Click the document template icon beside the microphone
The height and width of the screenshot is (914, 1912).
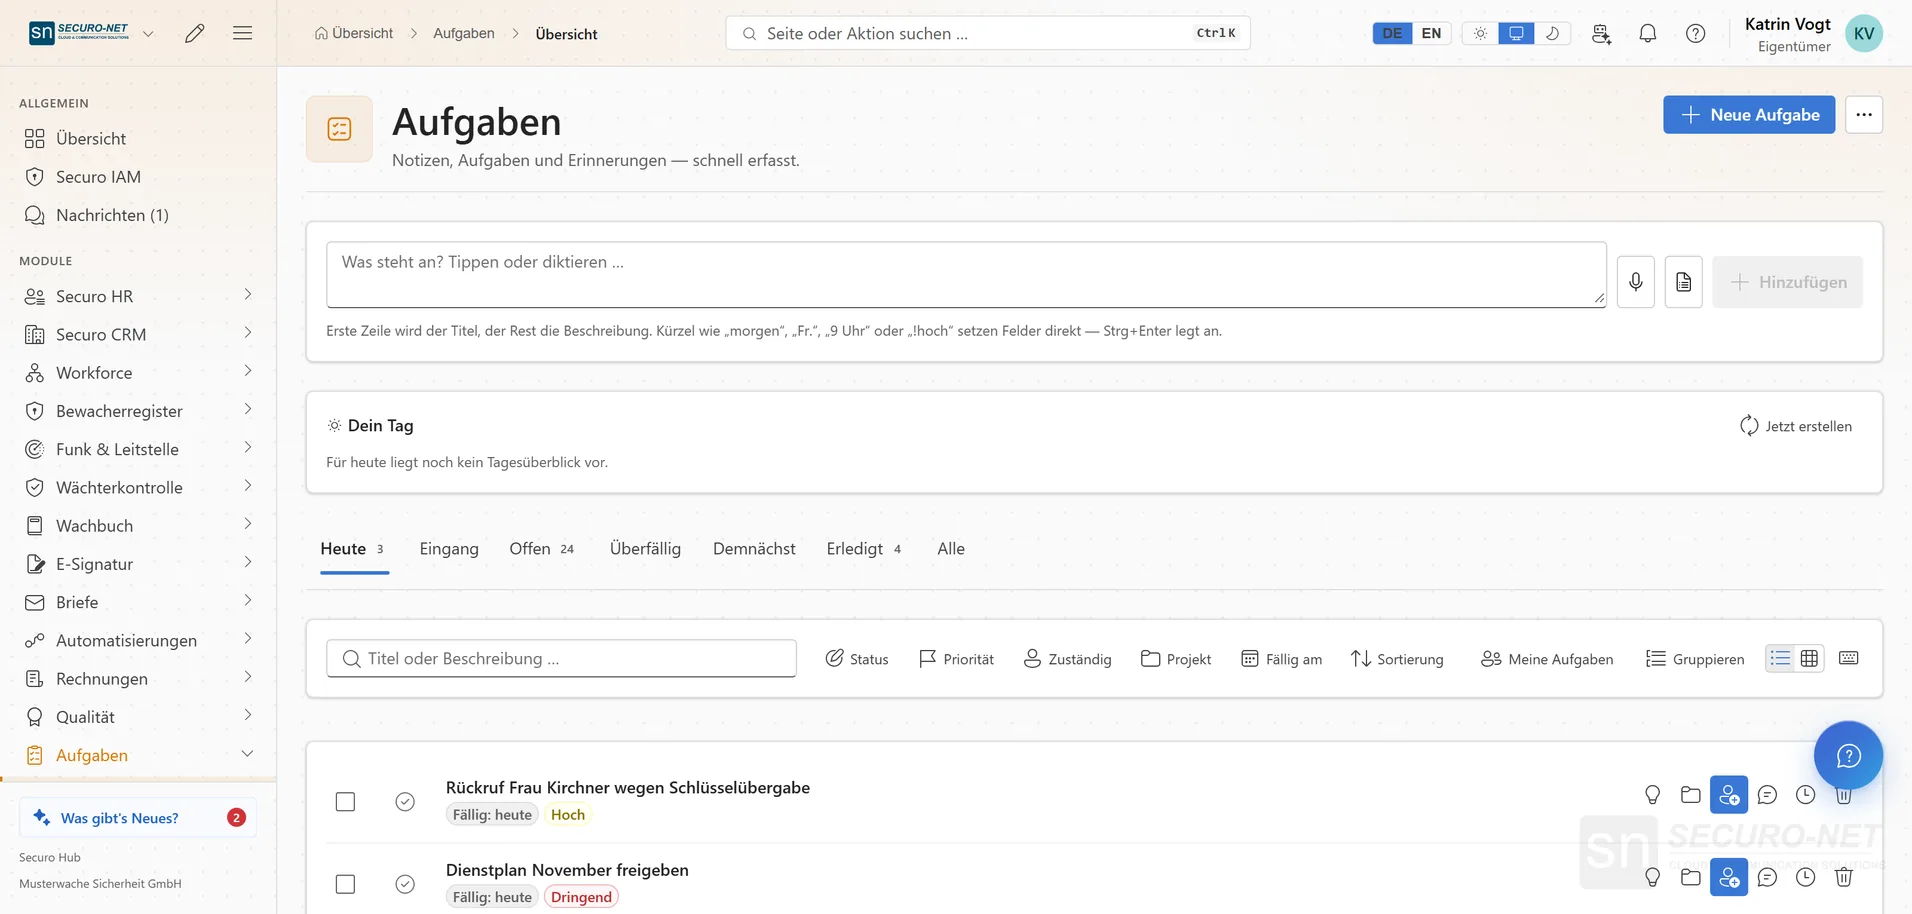click(1684, 282)
